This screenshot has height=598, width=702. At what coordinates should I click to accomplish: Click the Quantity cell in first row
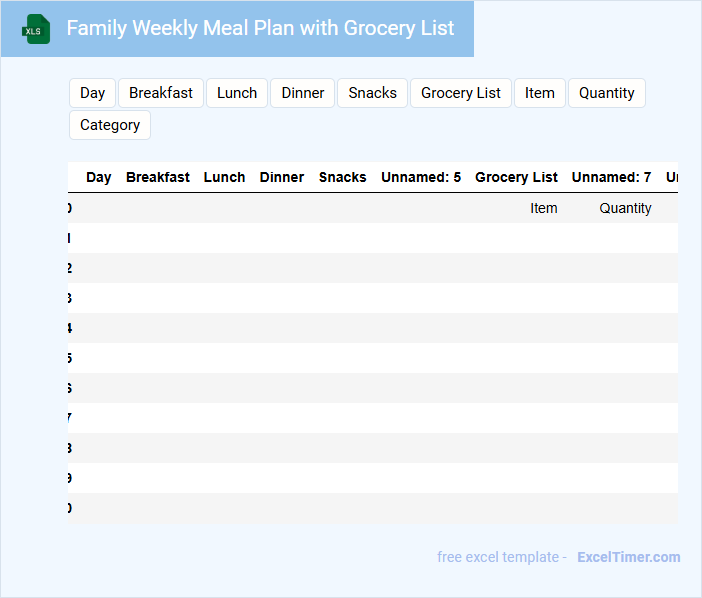(x=626, y=208)
